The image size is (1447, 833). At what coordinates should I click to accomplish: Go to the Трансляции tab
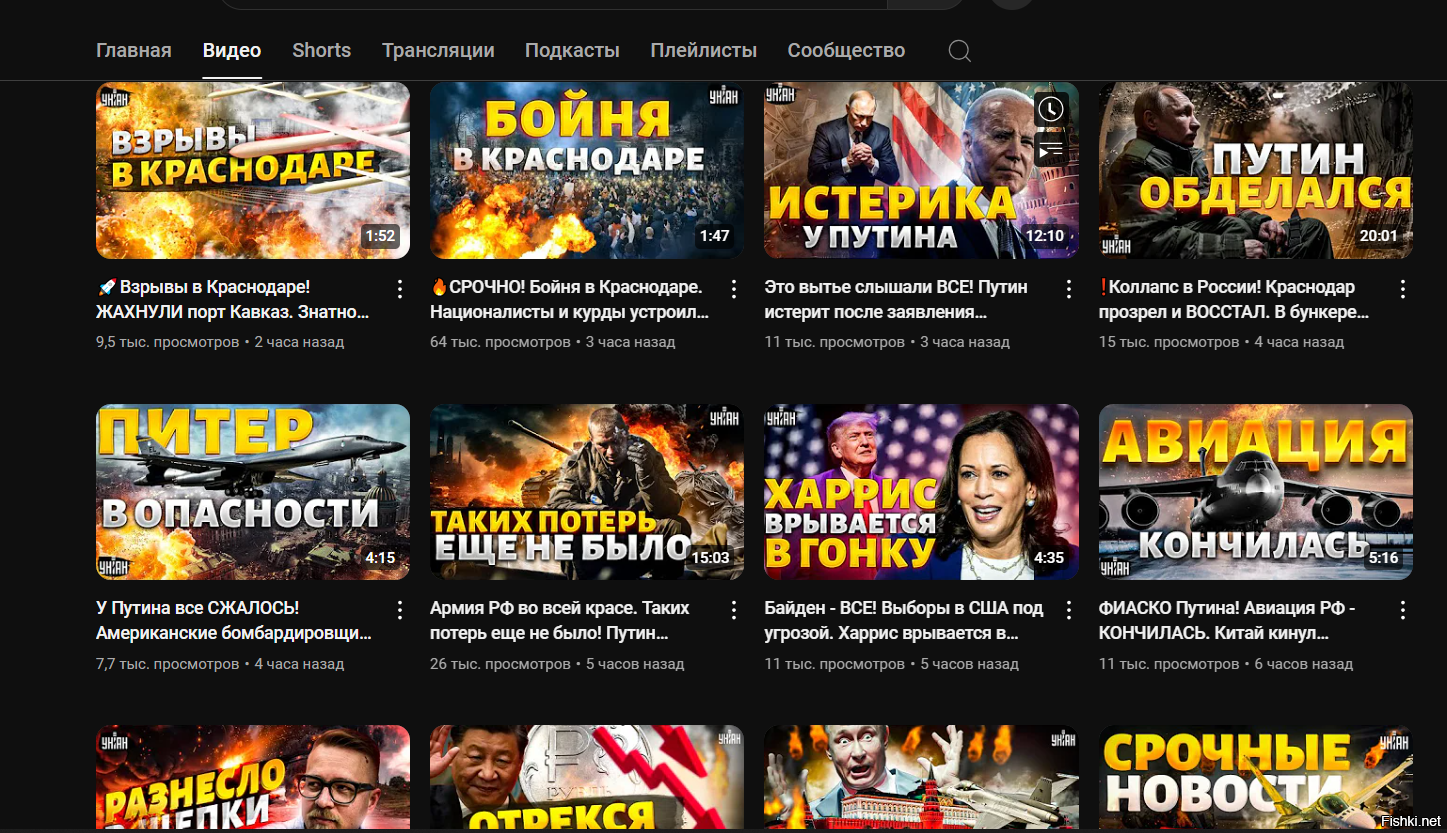pos(438,51)
